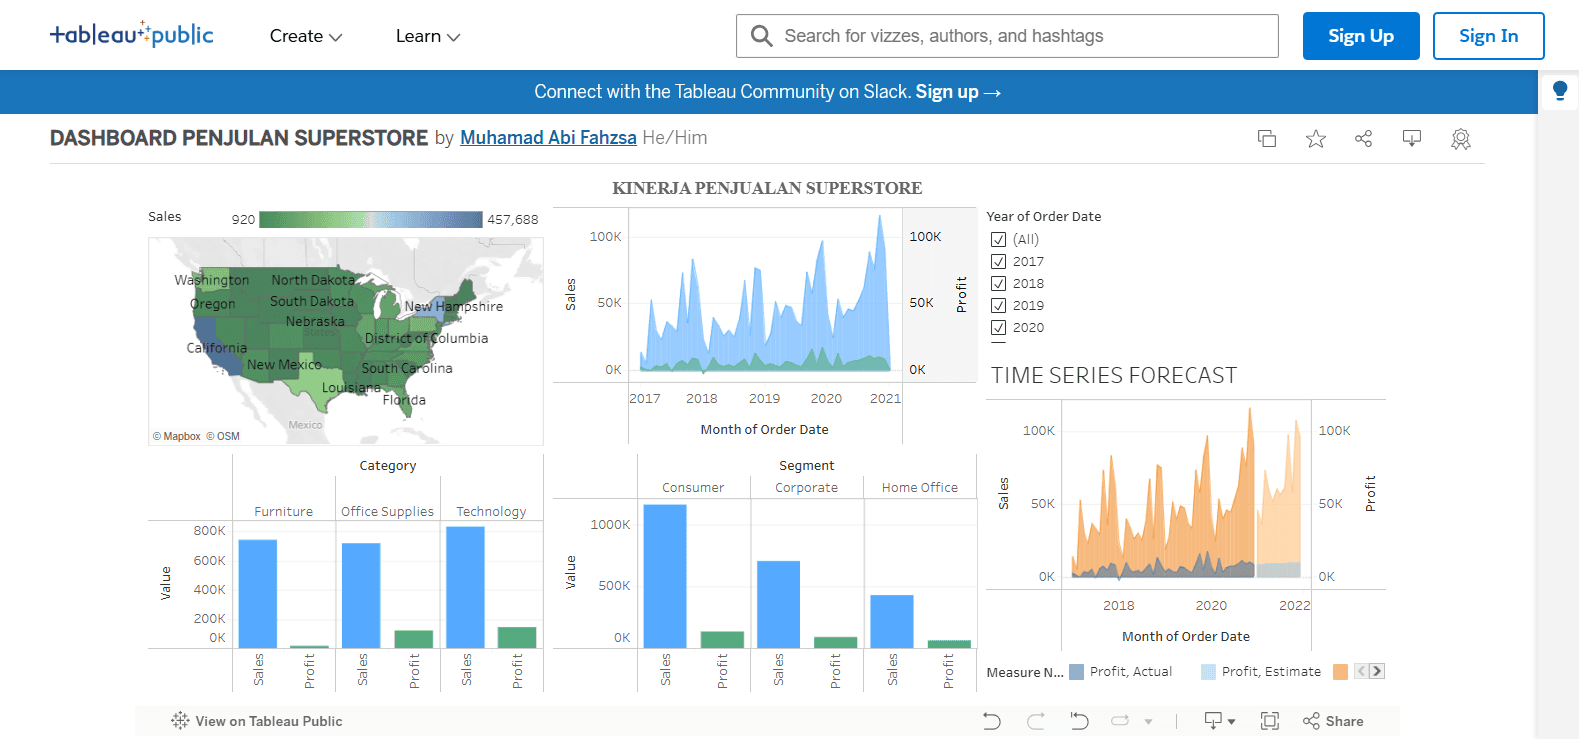Uncheck the 2020 year filter
The height and width of the screenshot is (739, 1579).
pyautogui.click(x=998, y=328)
